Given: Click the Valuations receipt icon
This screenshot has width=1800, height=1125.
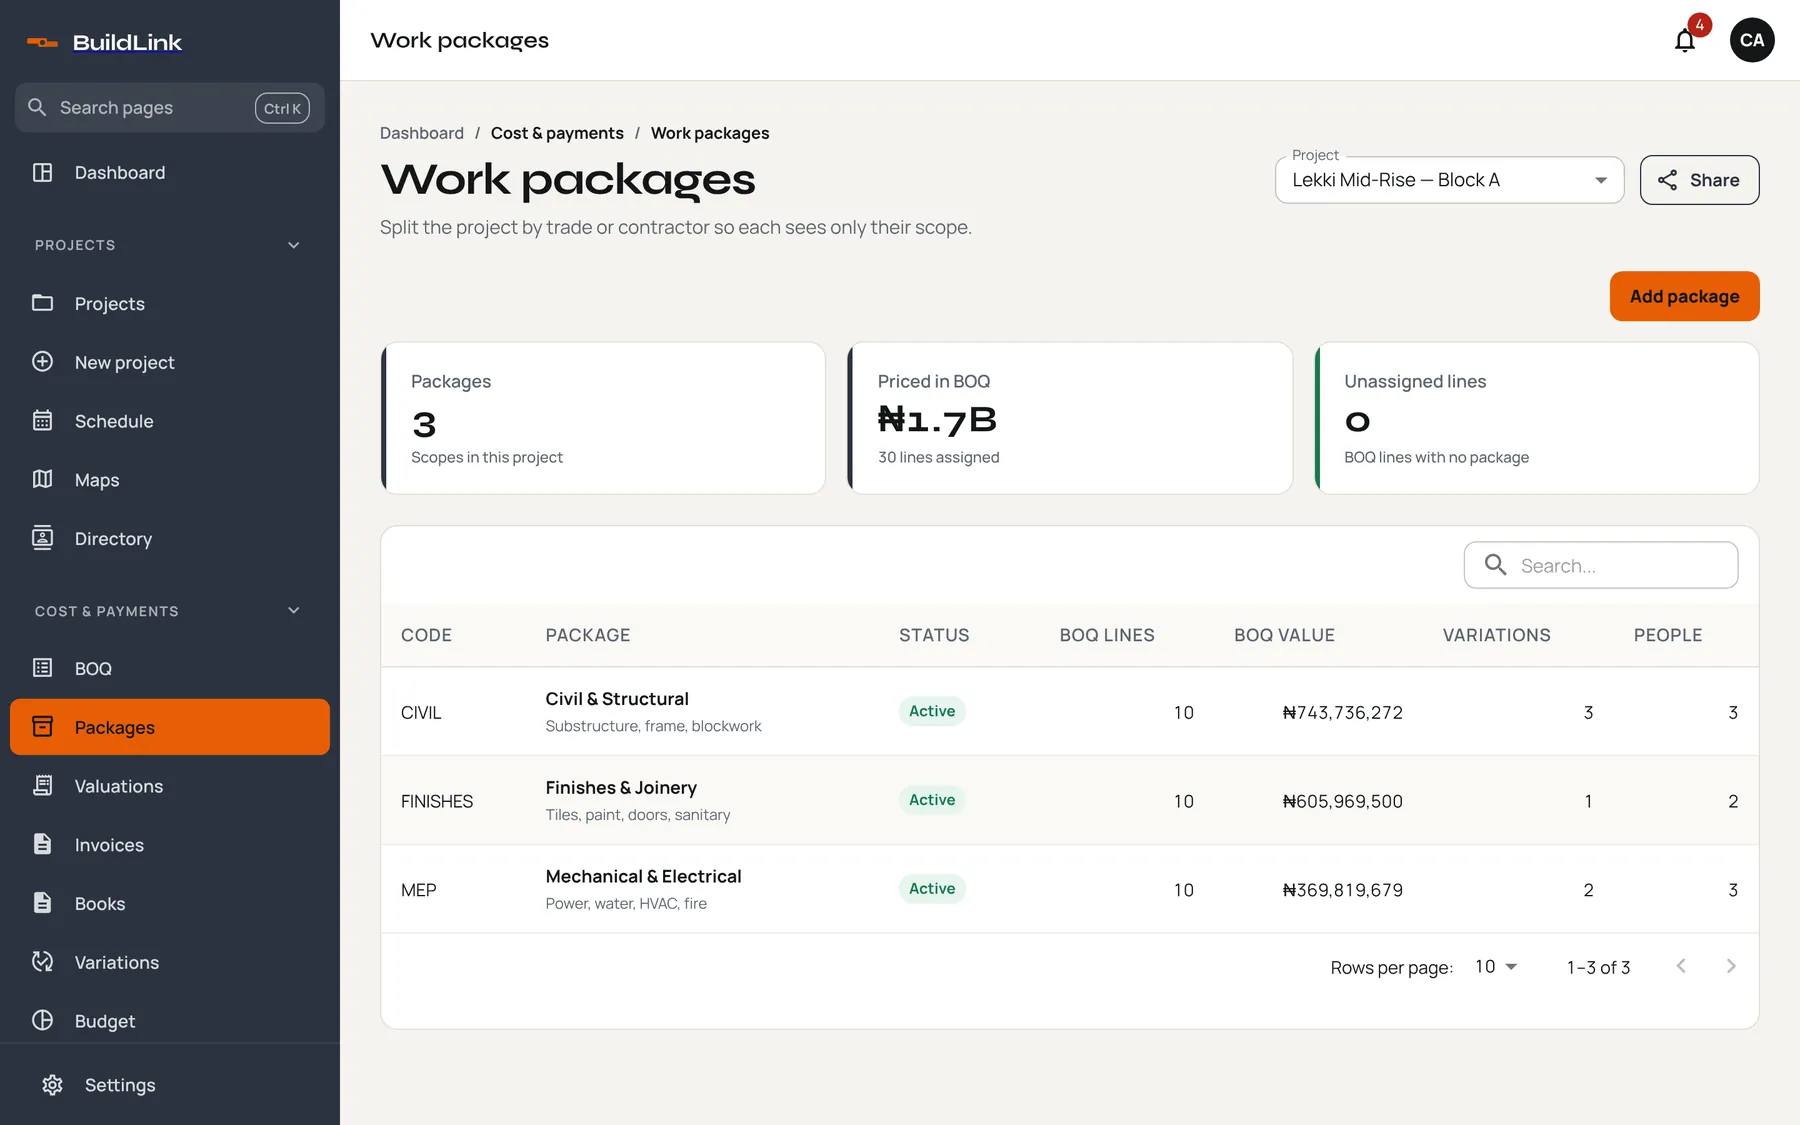Looking at the screenshot, I should tap(42, 786).
